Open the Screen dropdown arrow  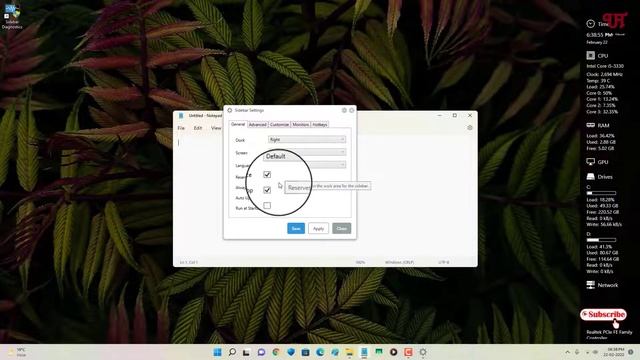pyautogui.click(x=342, y=152)
